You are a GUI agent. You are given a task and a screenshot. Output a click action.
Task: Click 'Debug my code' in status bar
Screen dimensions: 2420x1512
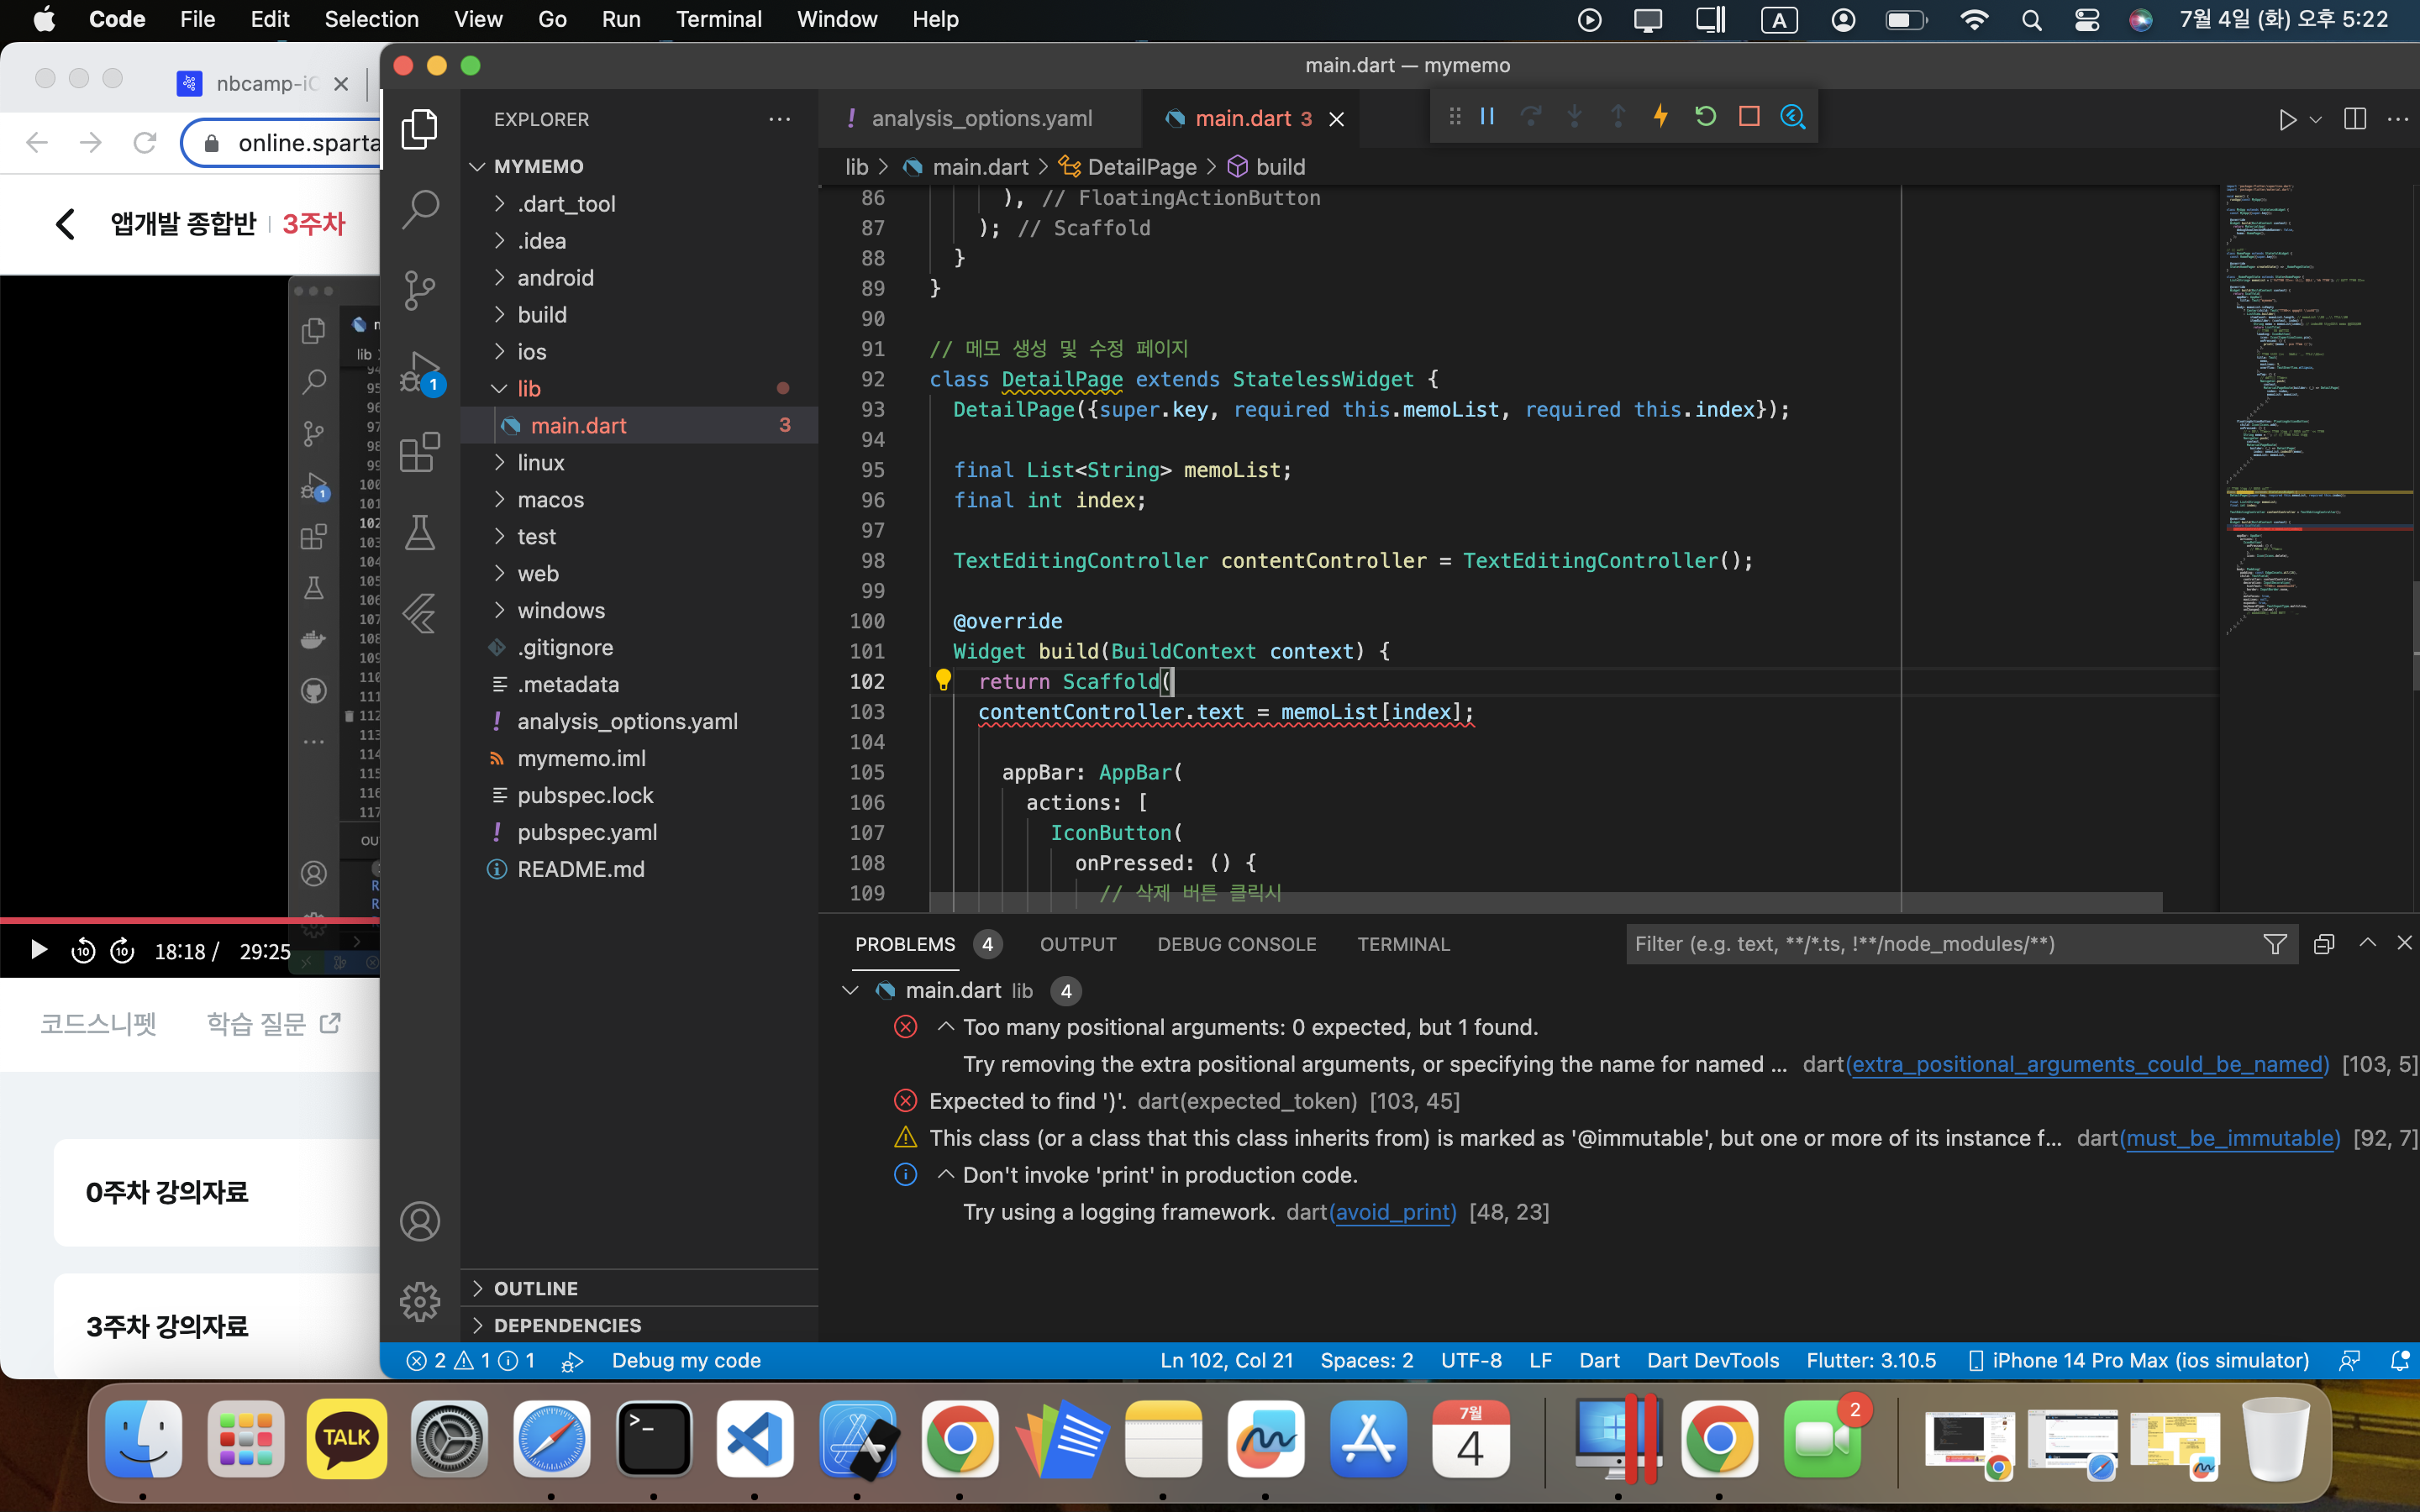[x=686, y=1360]
